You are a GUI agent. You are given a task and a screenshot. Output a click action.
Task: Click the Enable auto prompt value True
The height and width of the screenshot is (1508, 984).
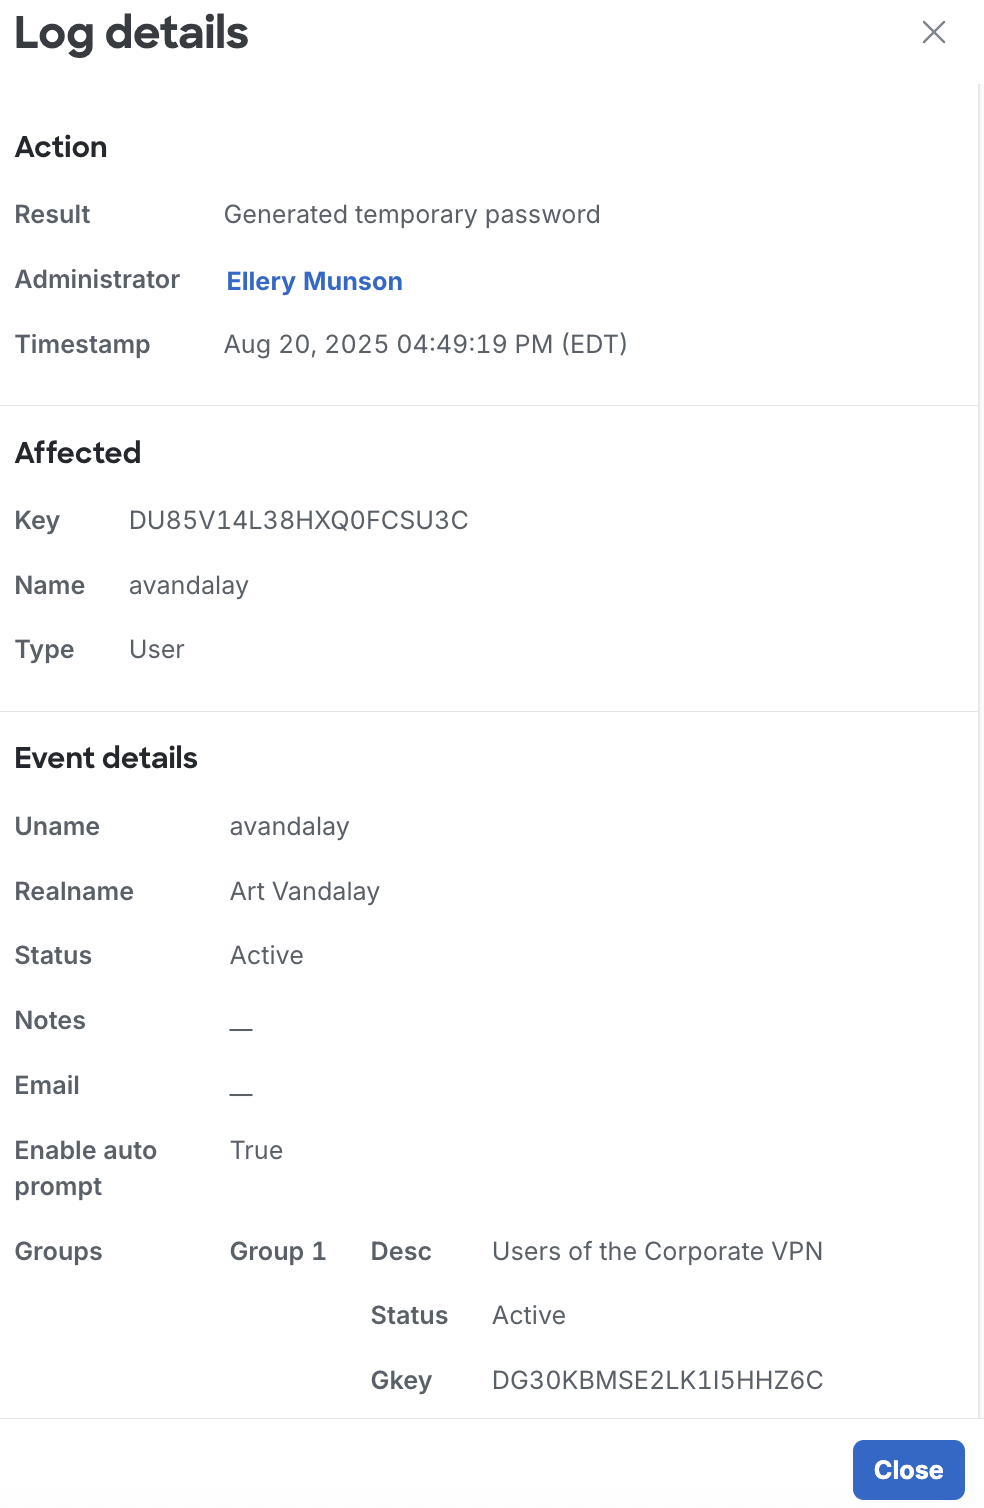coord(256,1150)
